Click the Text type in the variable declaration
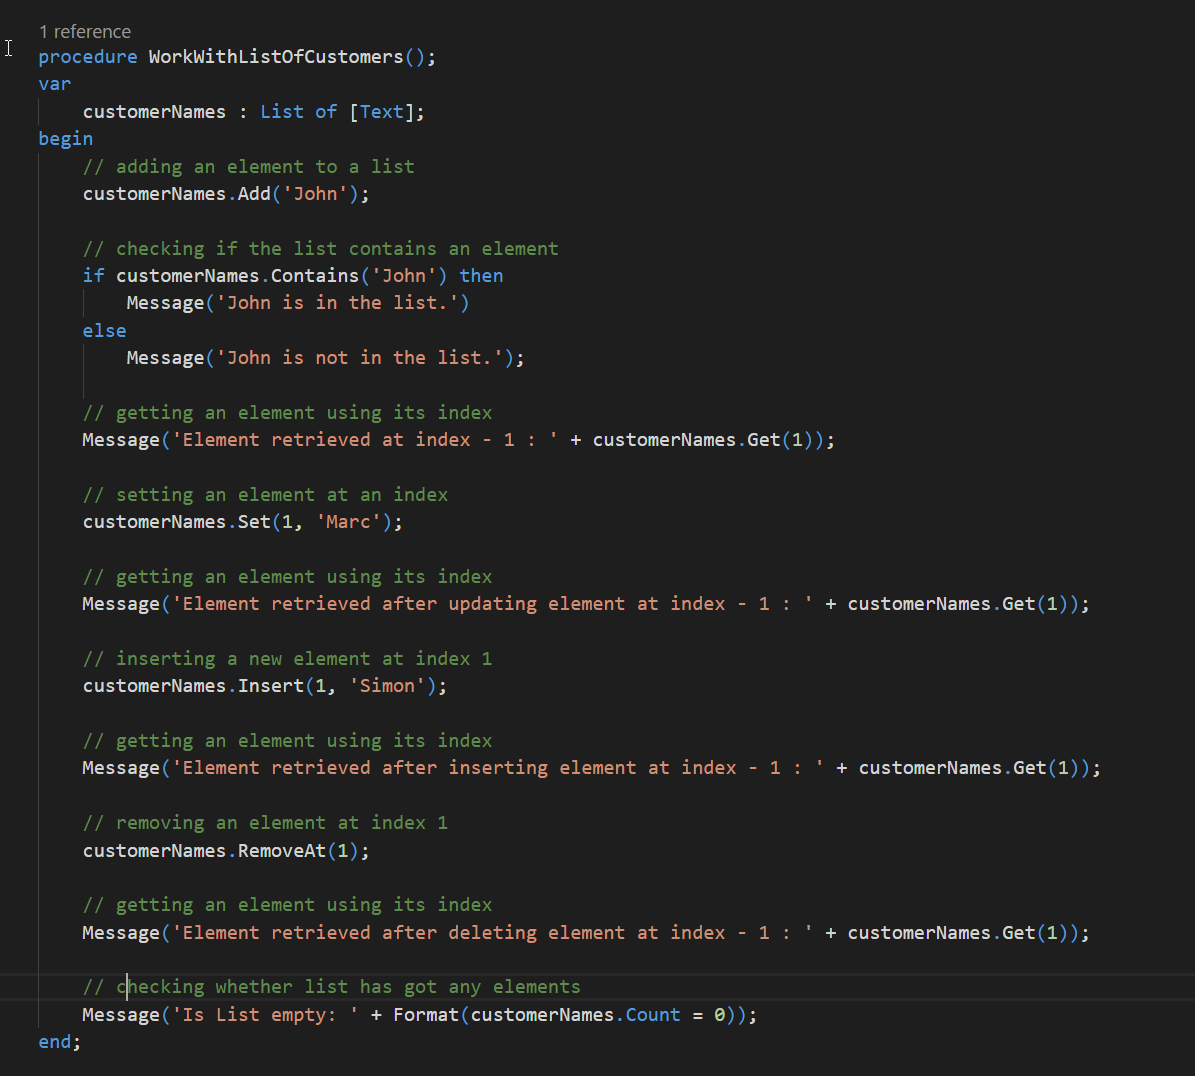The height and width of the screenshot is (1076, 1195). tap(381, 112)
